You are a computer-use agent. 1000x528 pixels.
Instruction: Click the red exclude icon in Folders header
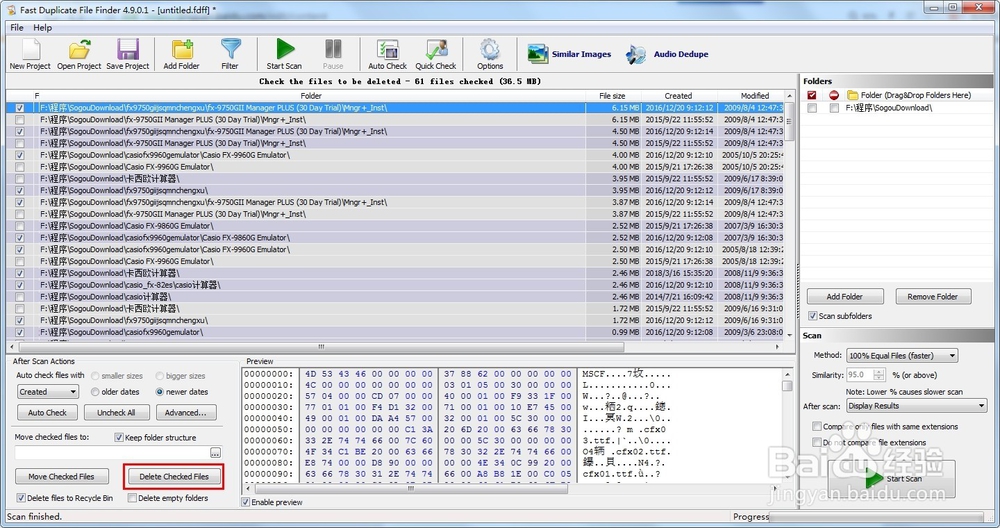[834, 95]
